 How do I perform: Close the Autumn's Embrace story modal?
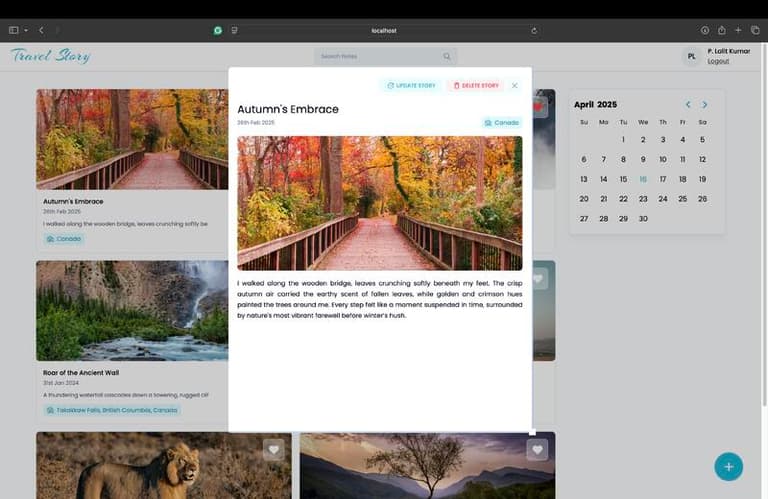[x=515, y=86]
